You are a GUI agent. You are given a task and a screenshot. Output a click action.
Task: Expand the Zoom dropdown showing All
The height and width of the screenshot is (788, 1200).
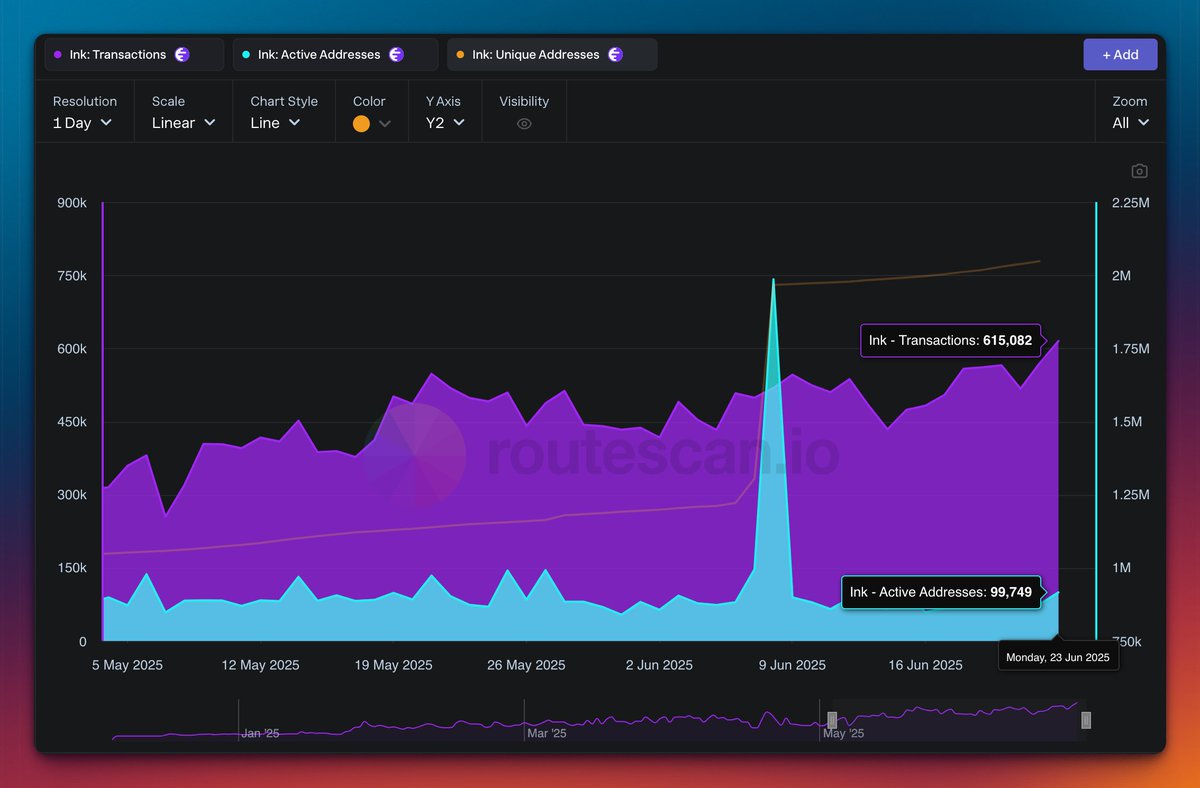(x=1129, y=122)
